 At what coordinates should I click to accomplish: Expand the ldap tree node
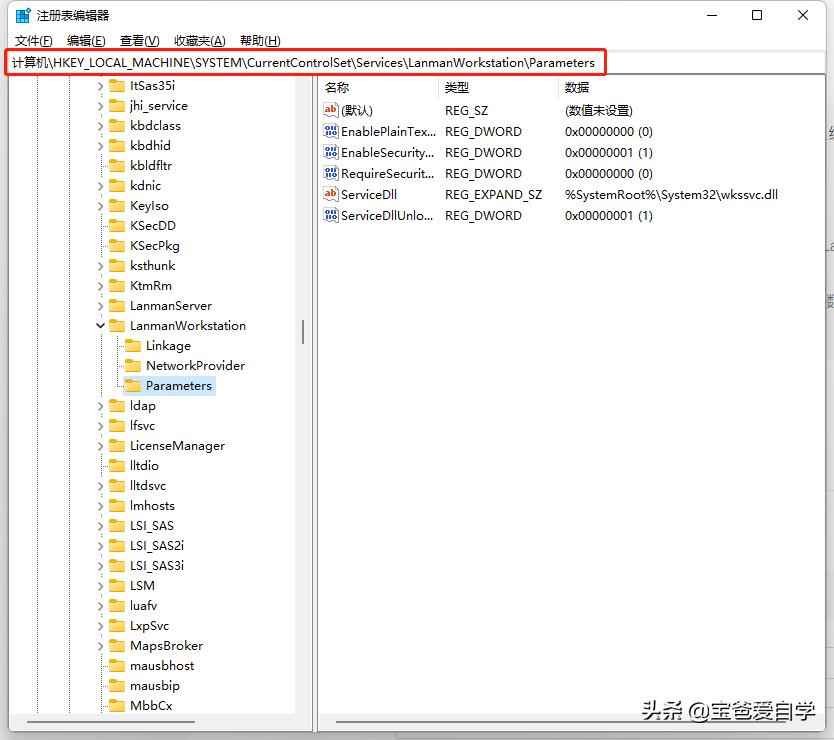[x=99, y=405]
